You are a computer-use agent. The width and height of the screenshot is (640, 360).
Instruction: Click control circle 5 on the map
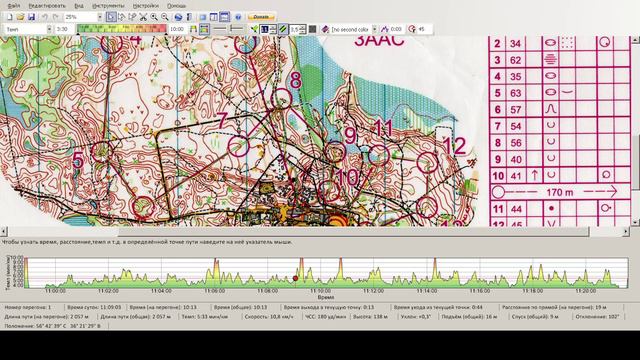click(102, 151)
